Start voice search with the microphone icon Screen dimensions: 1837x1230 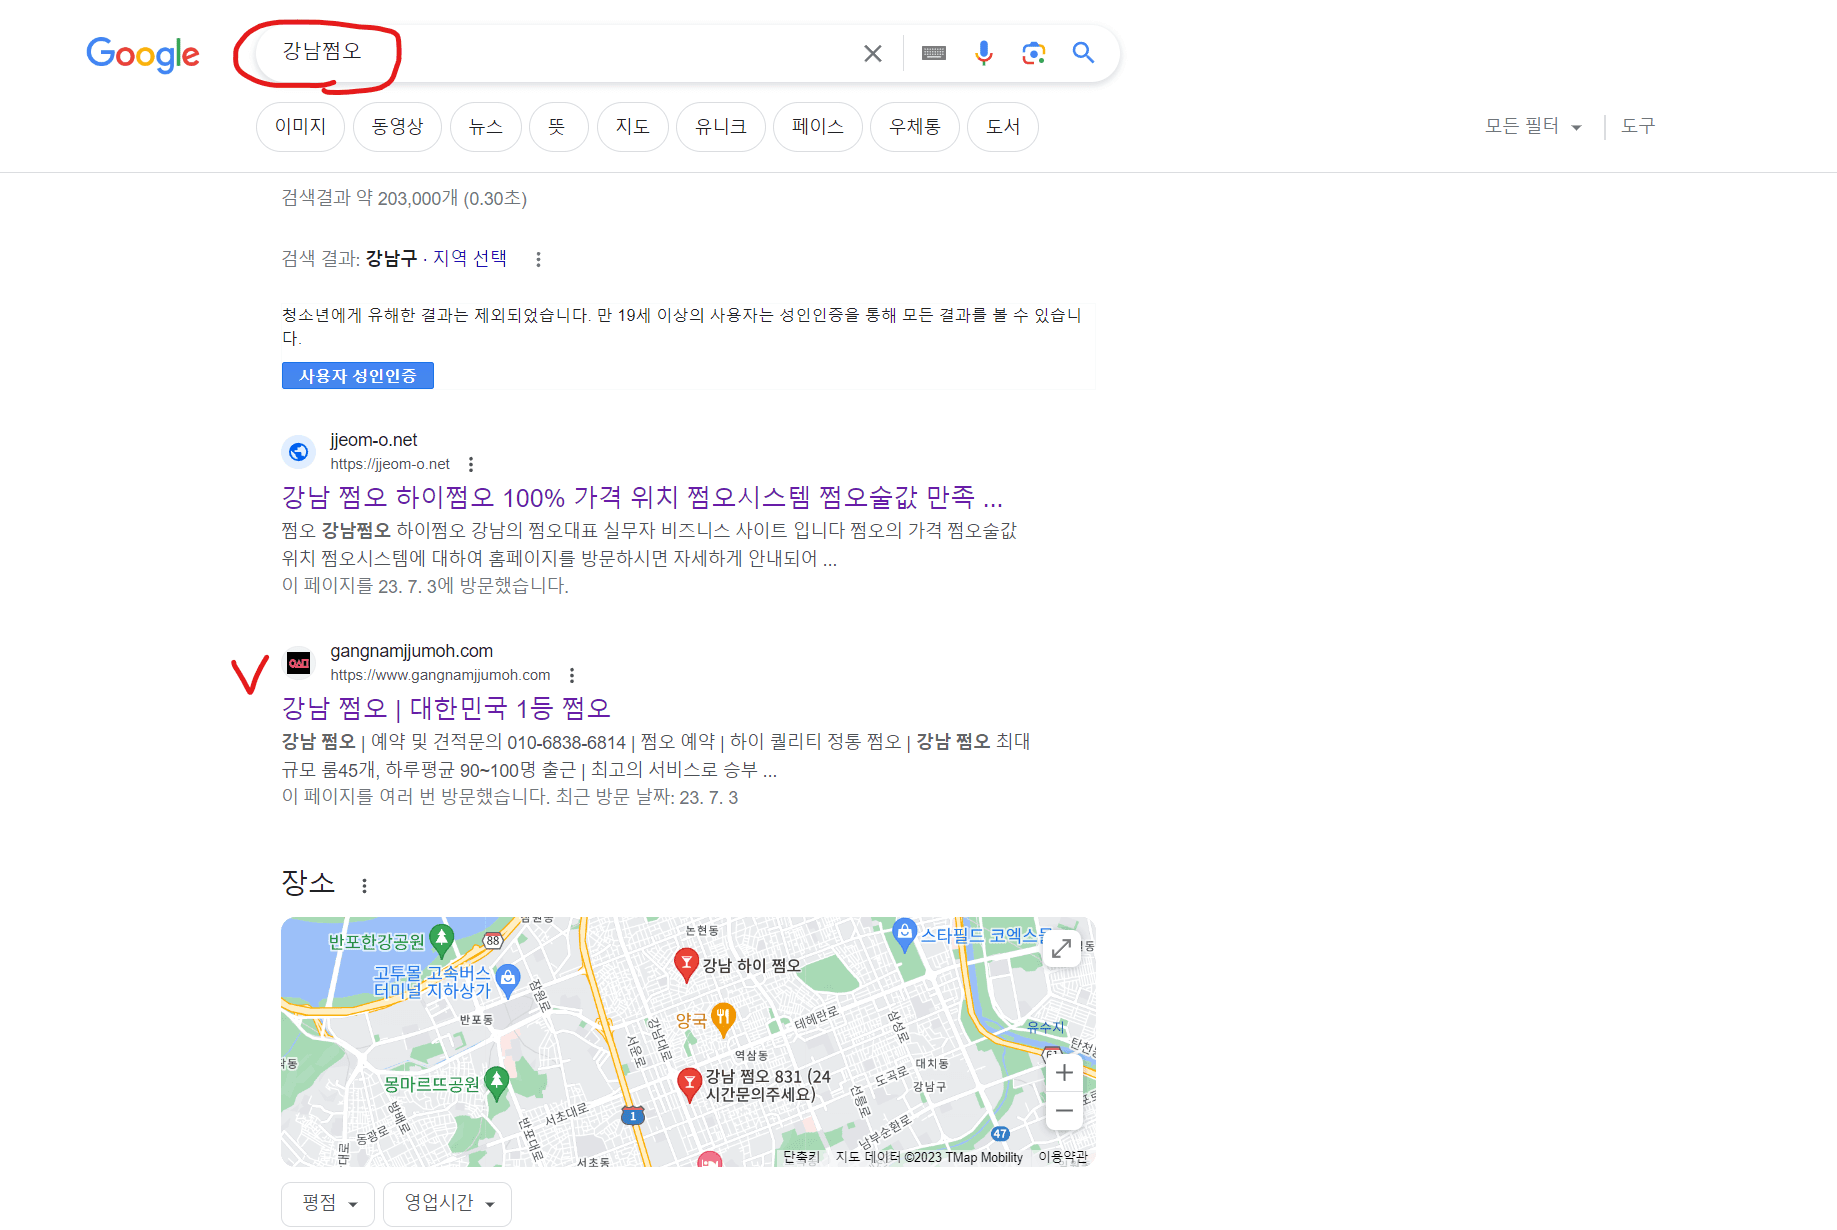point(984,53)
